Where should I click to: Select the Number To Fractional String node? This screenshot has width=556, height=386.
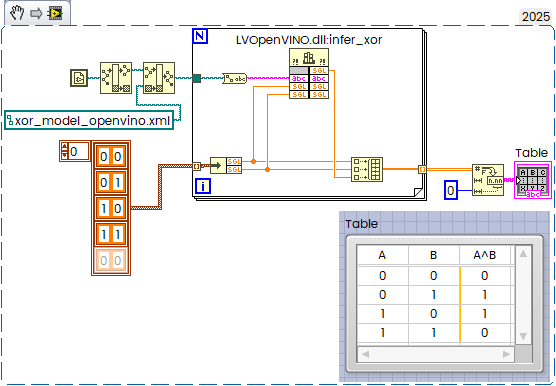(x=488, y=180)
